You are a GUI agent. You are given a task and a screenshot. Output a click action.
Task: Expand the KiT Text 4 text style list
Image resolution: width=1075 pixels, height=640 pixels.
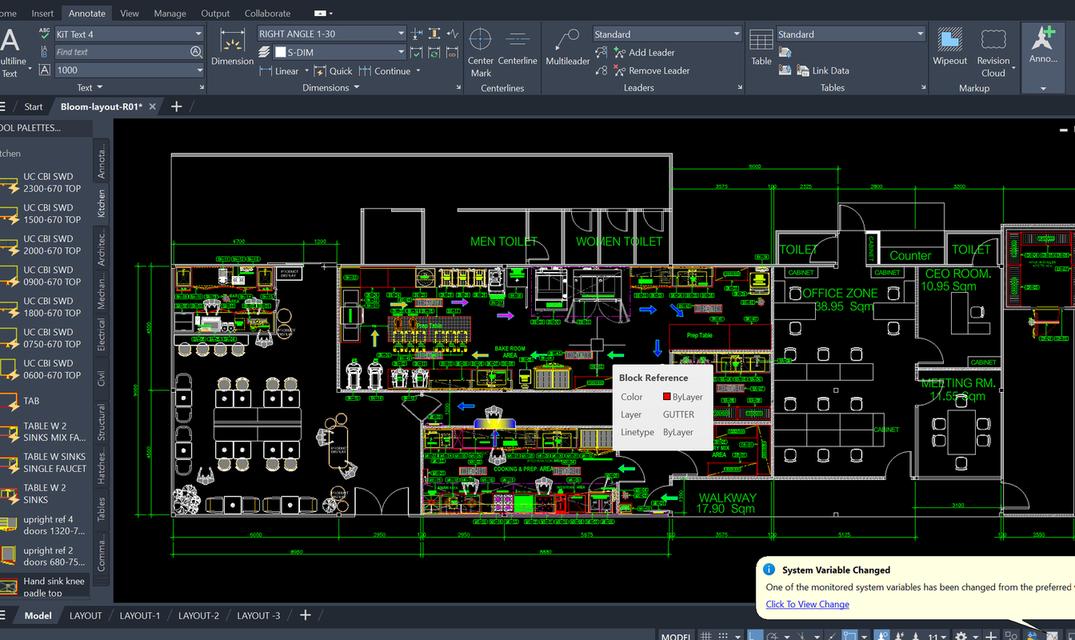pos(198,33)
